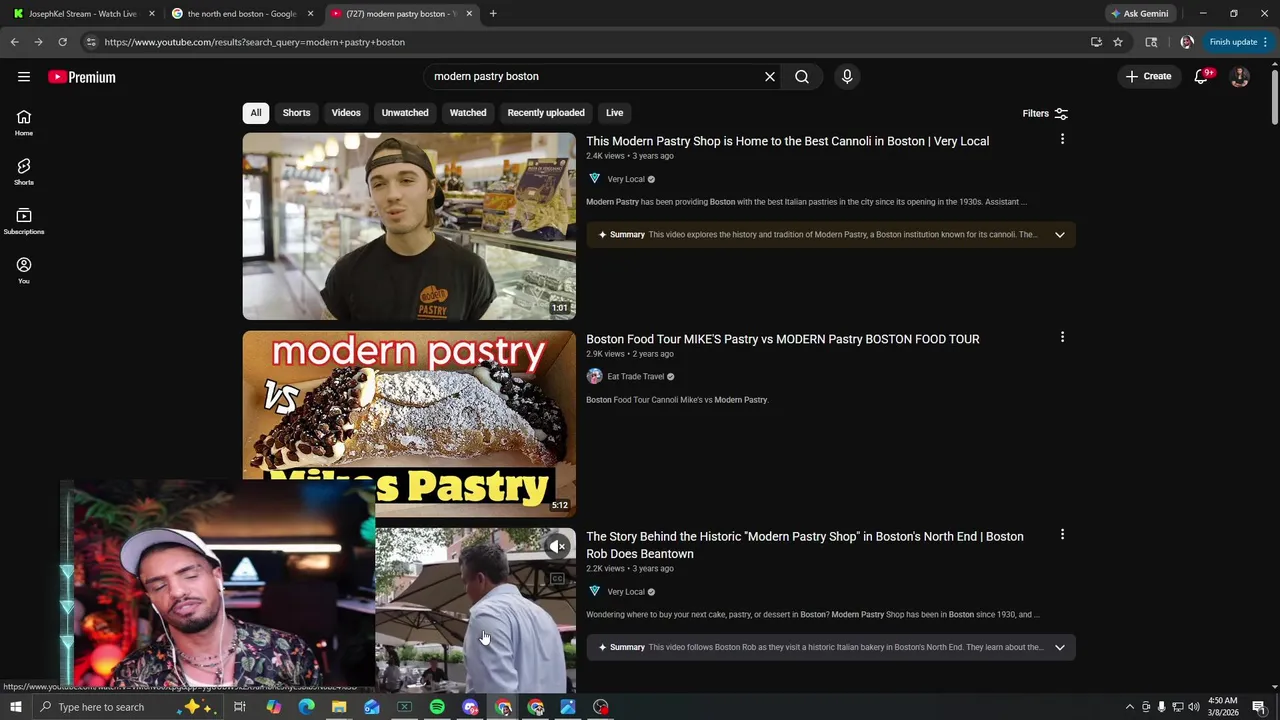Open the cannoli shop video thumbnail
The height and width of the screenshot is (720, 1280).
pyautogui.click(x=409, y=226)
